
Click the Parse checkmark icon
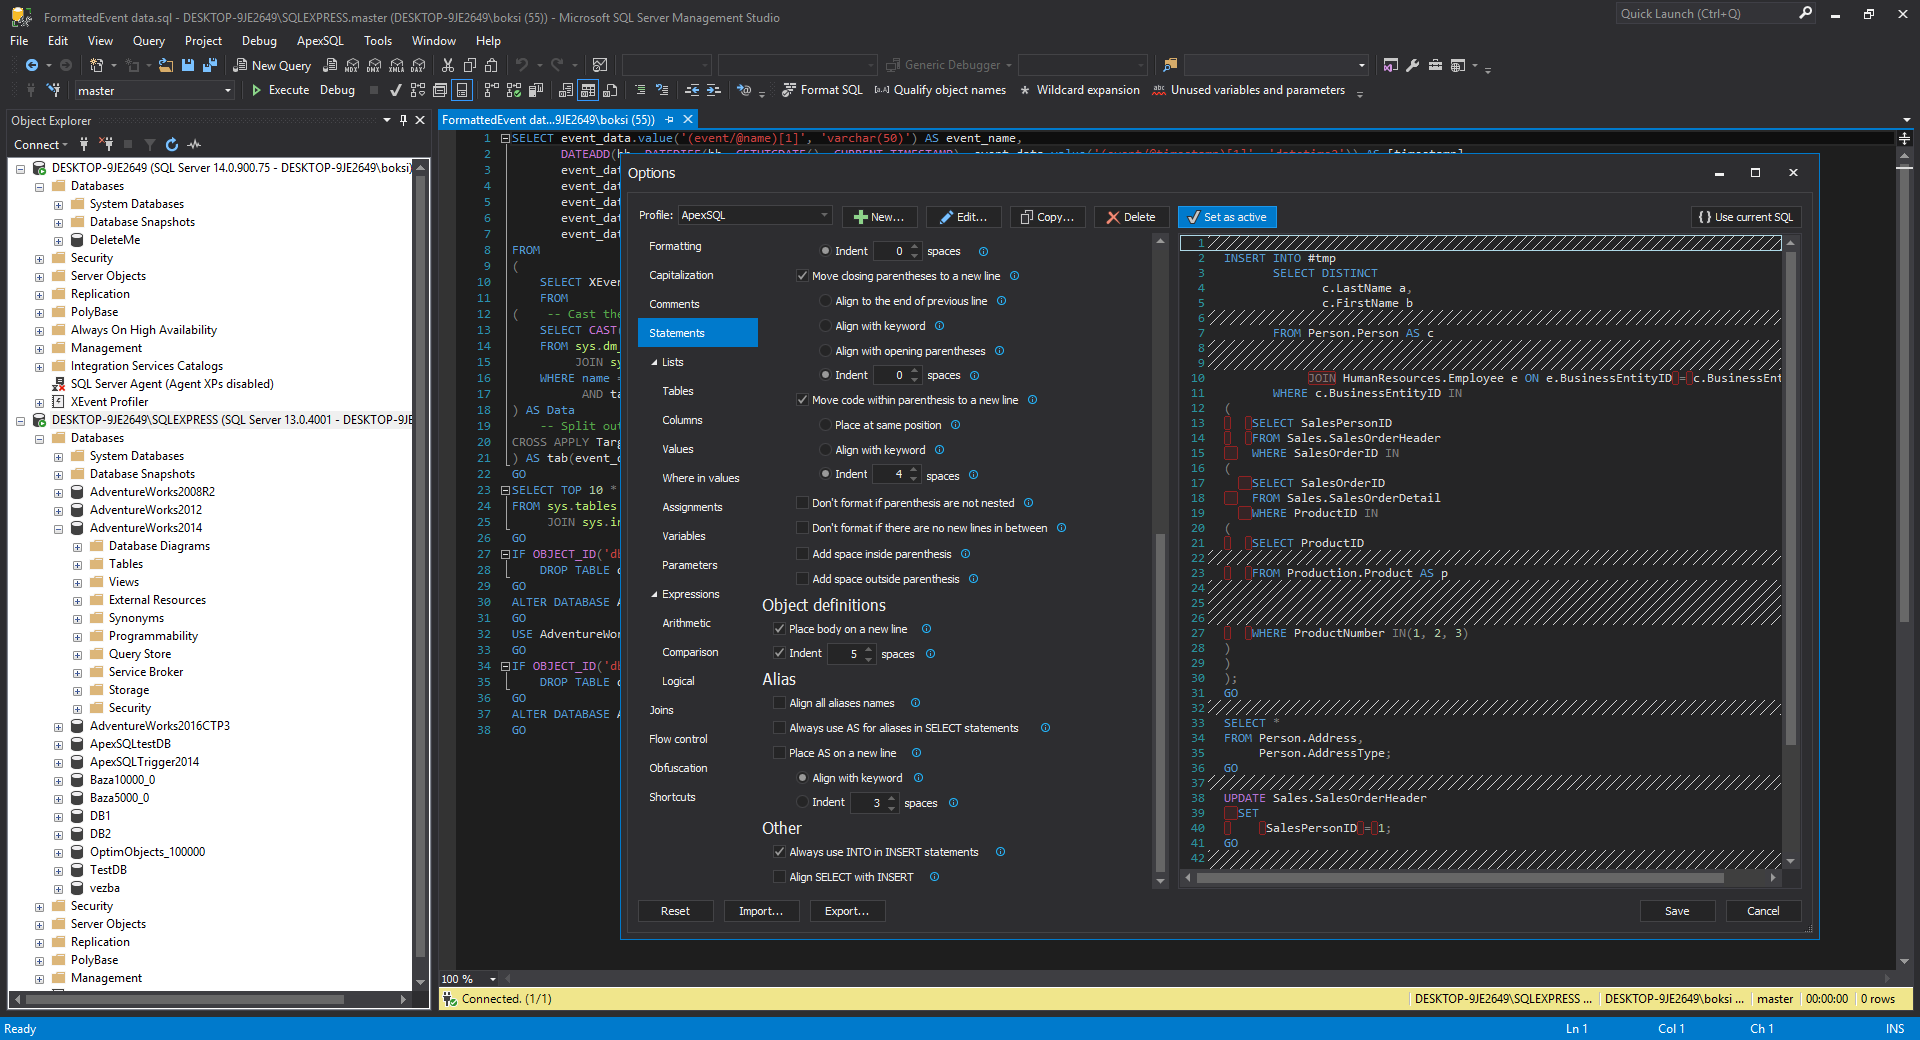tap(395, 90)
